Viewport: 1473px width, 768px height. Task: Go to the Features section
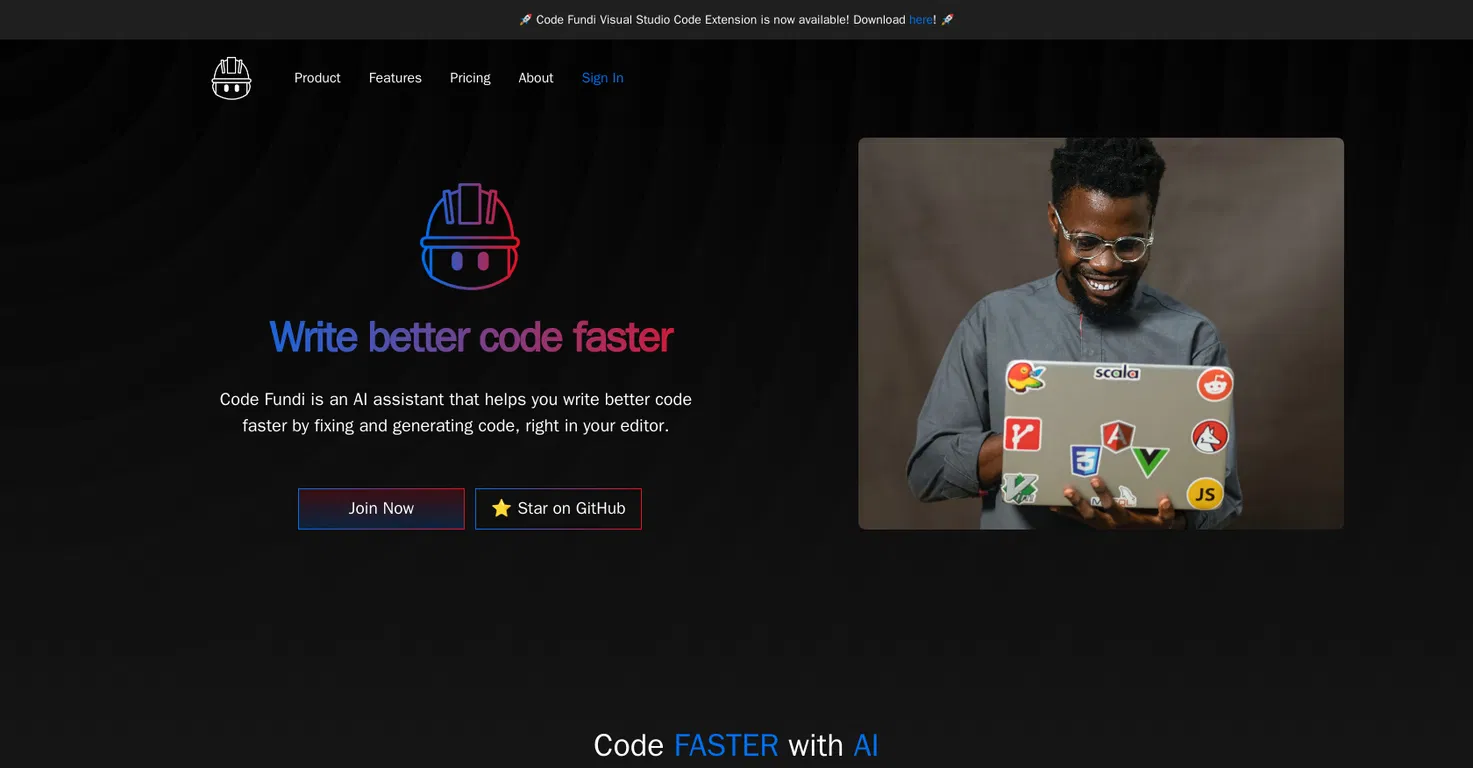coord(395,78)
